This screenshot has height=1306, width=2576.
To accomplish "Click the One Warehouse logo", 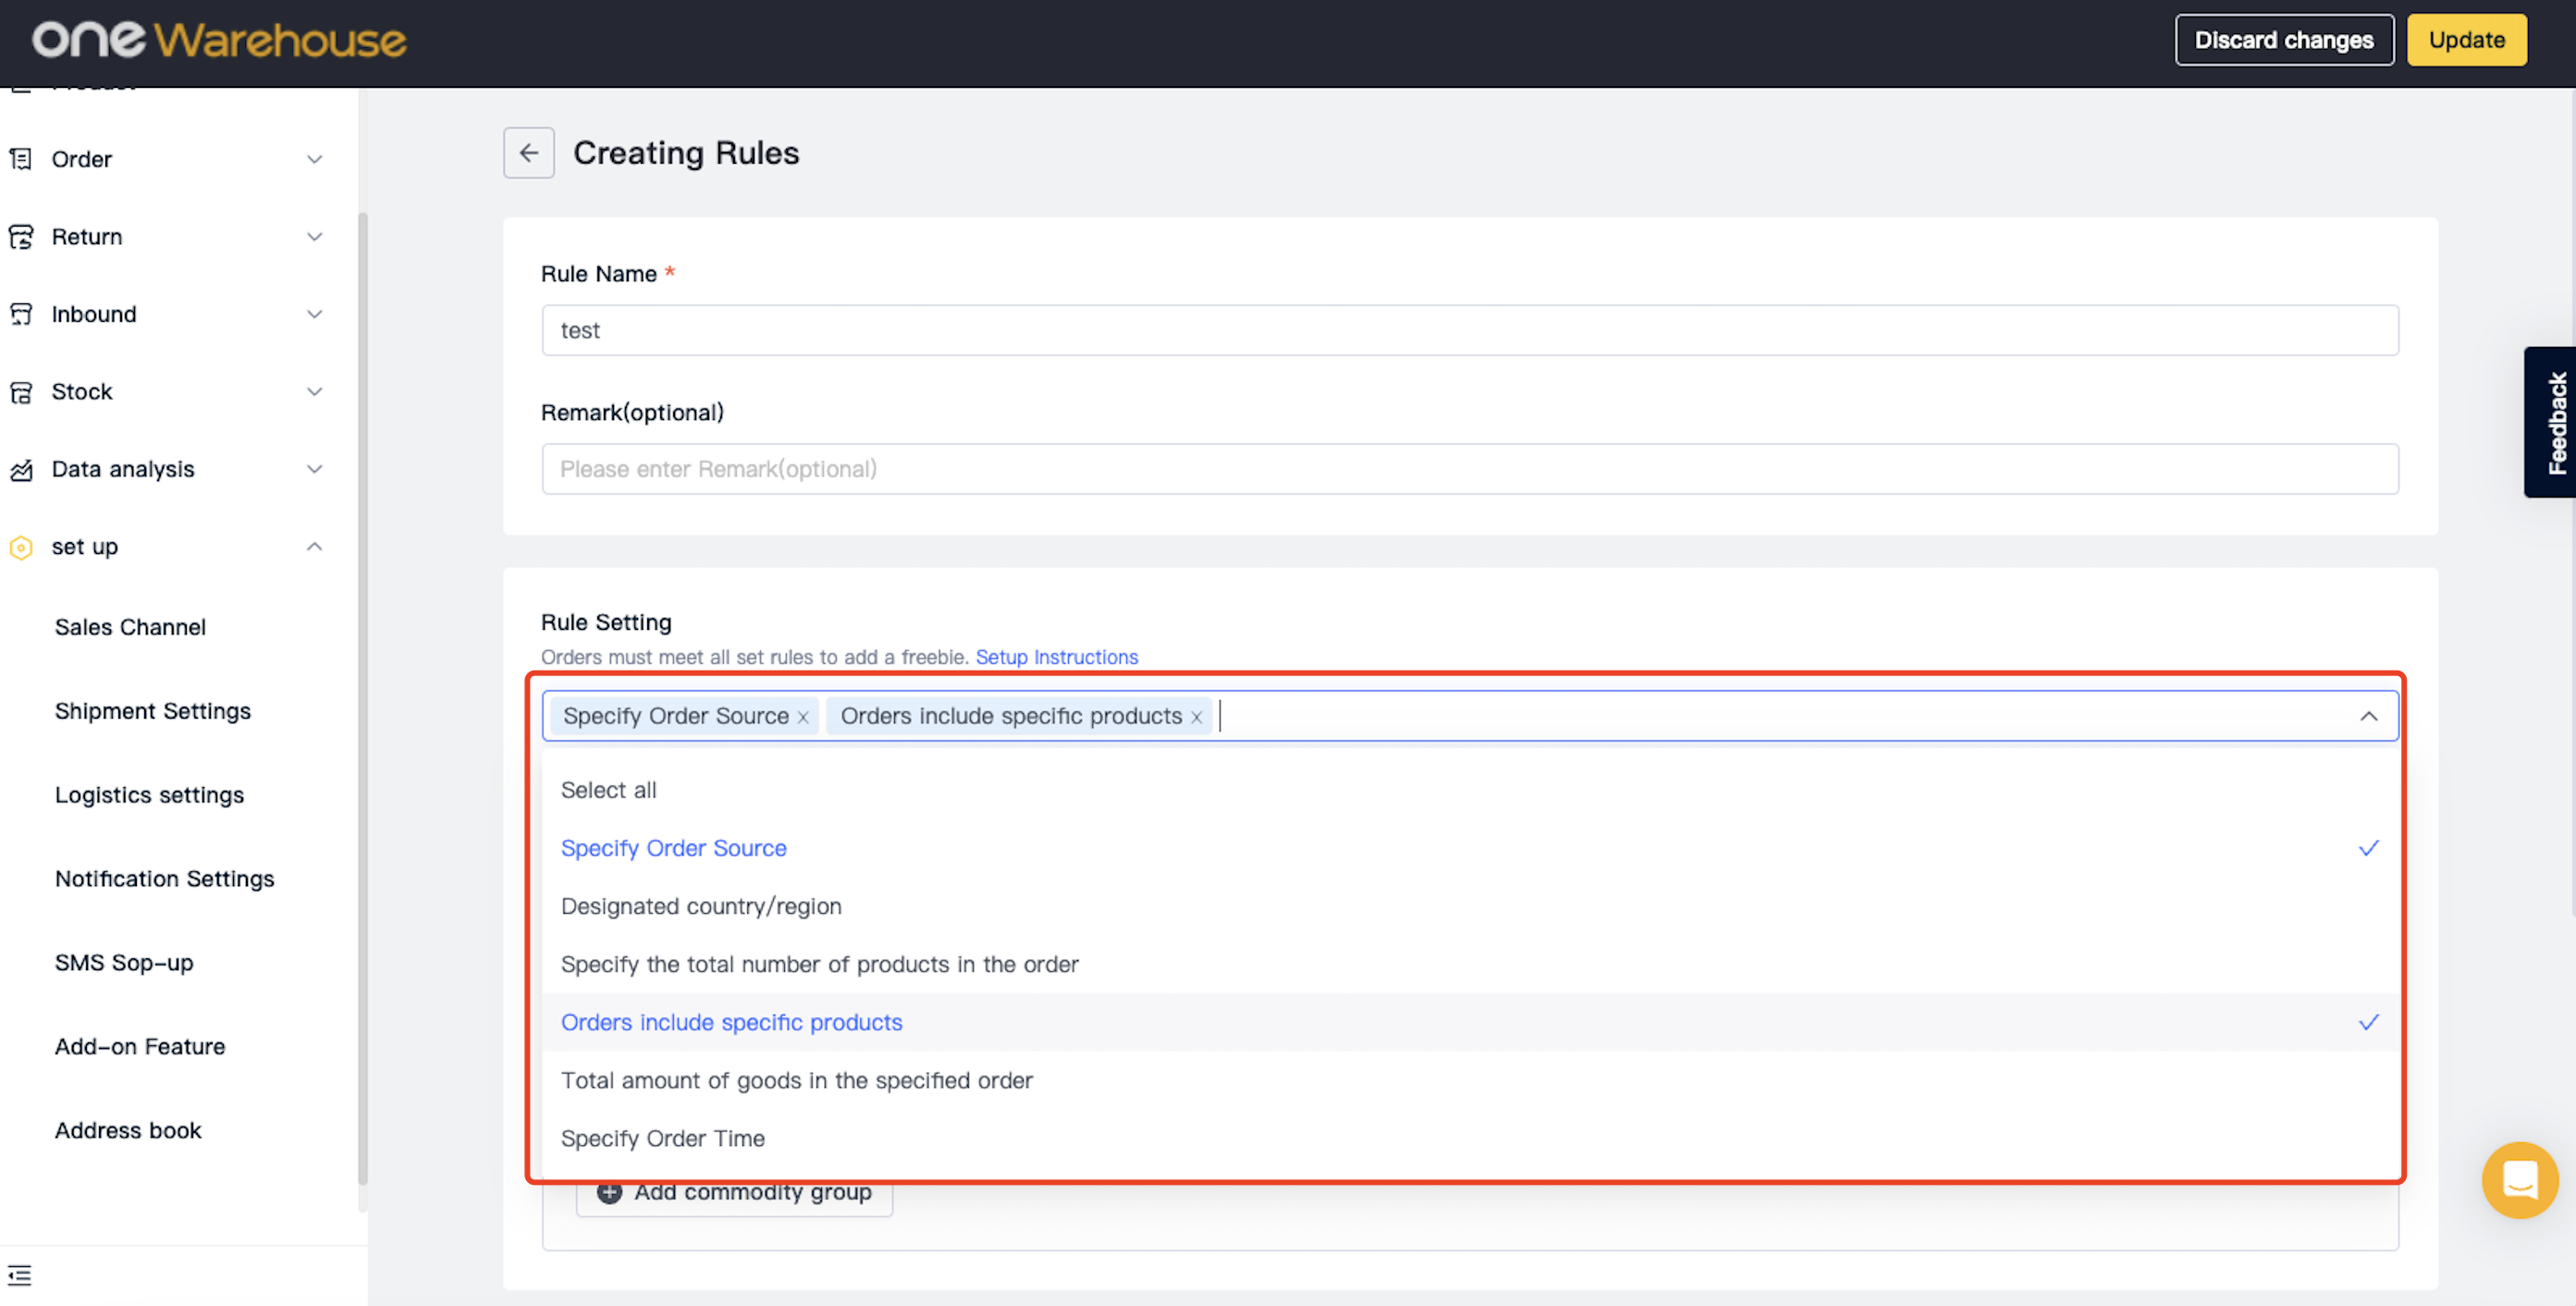I will click(x=219, y=40).
